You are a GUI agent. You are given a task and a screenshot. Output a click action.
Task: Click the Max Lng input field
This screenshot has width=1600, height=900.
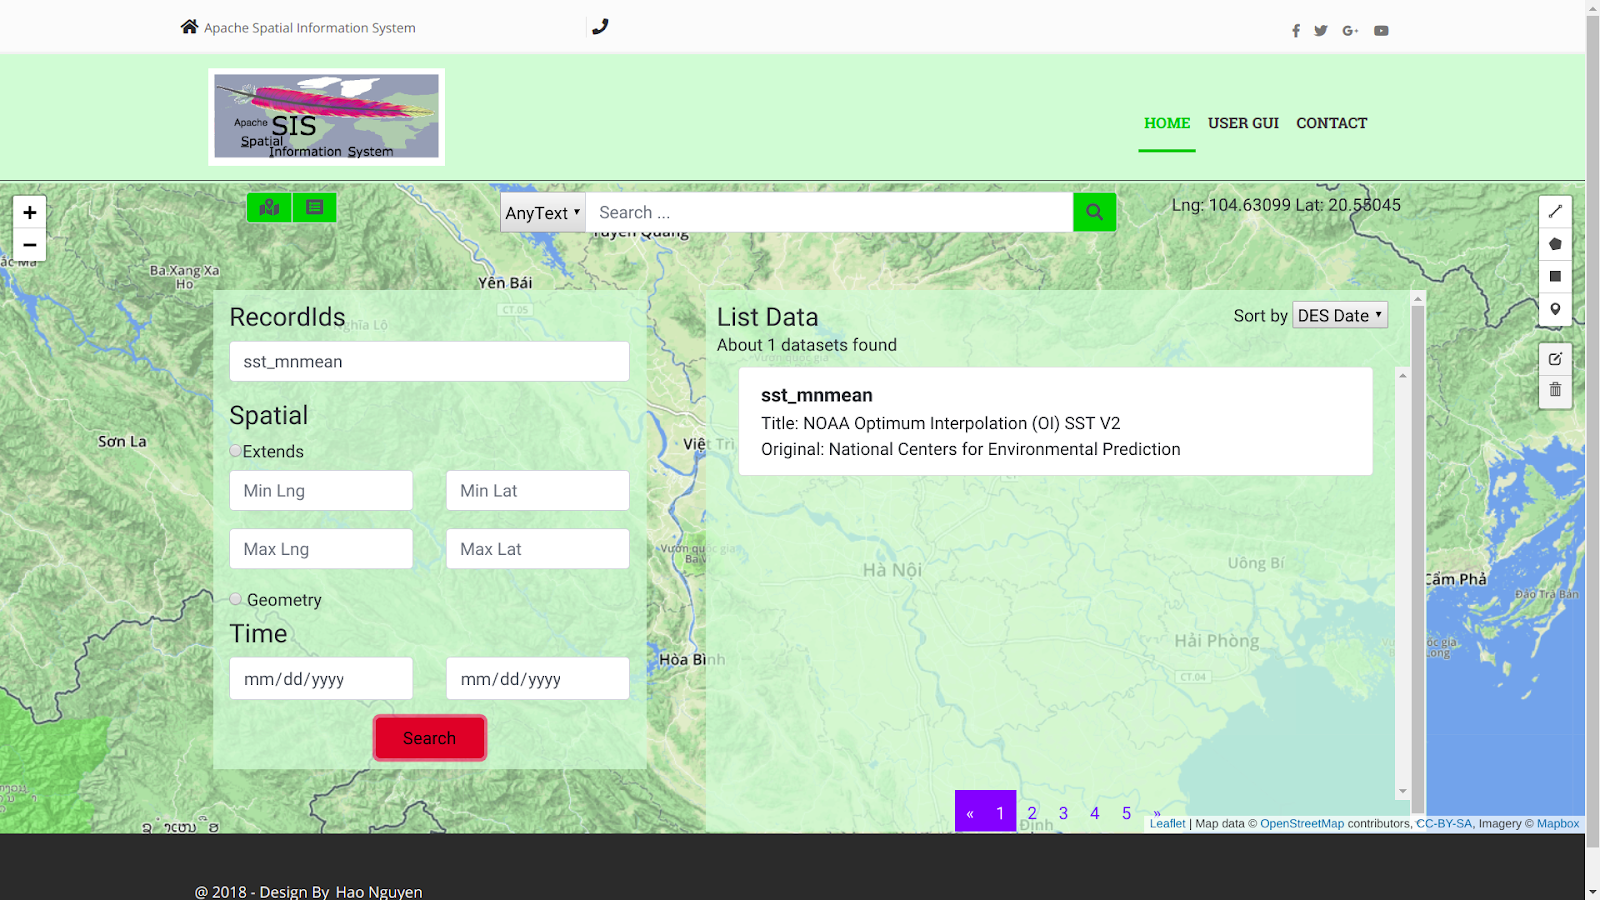pyautogui.click(x=321, y=549)
